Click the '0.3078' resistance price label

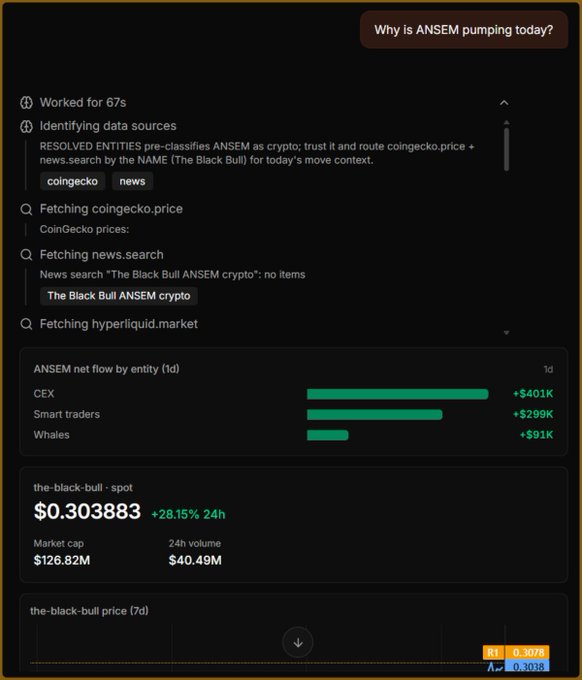[527, 653]
